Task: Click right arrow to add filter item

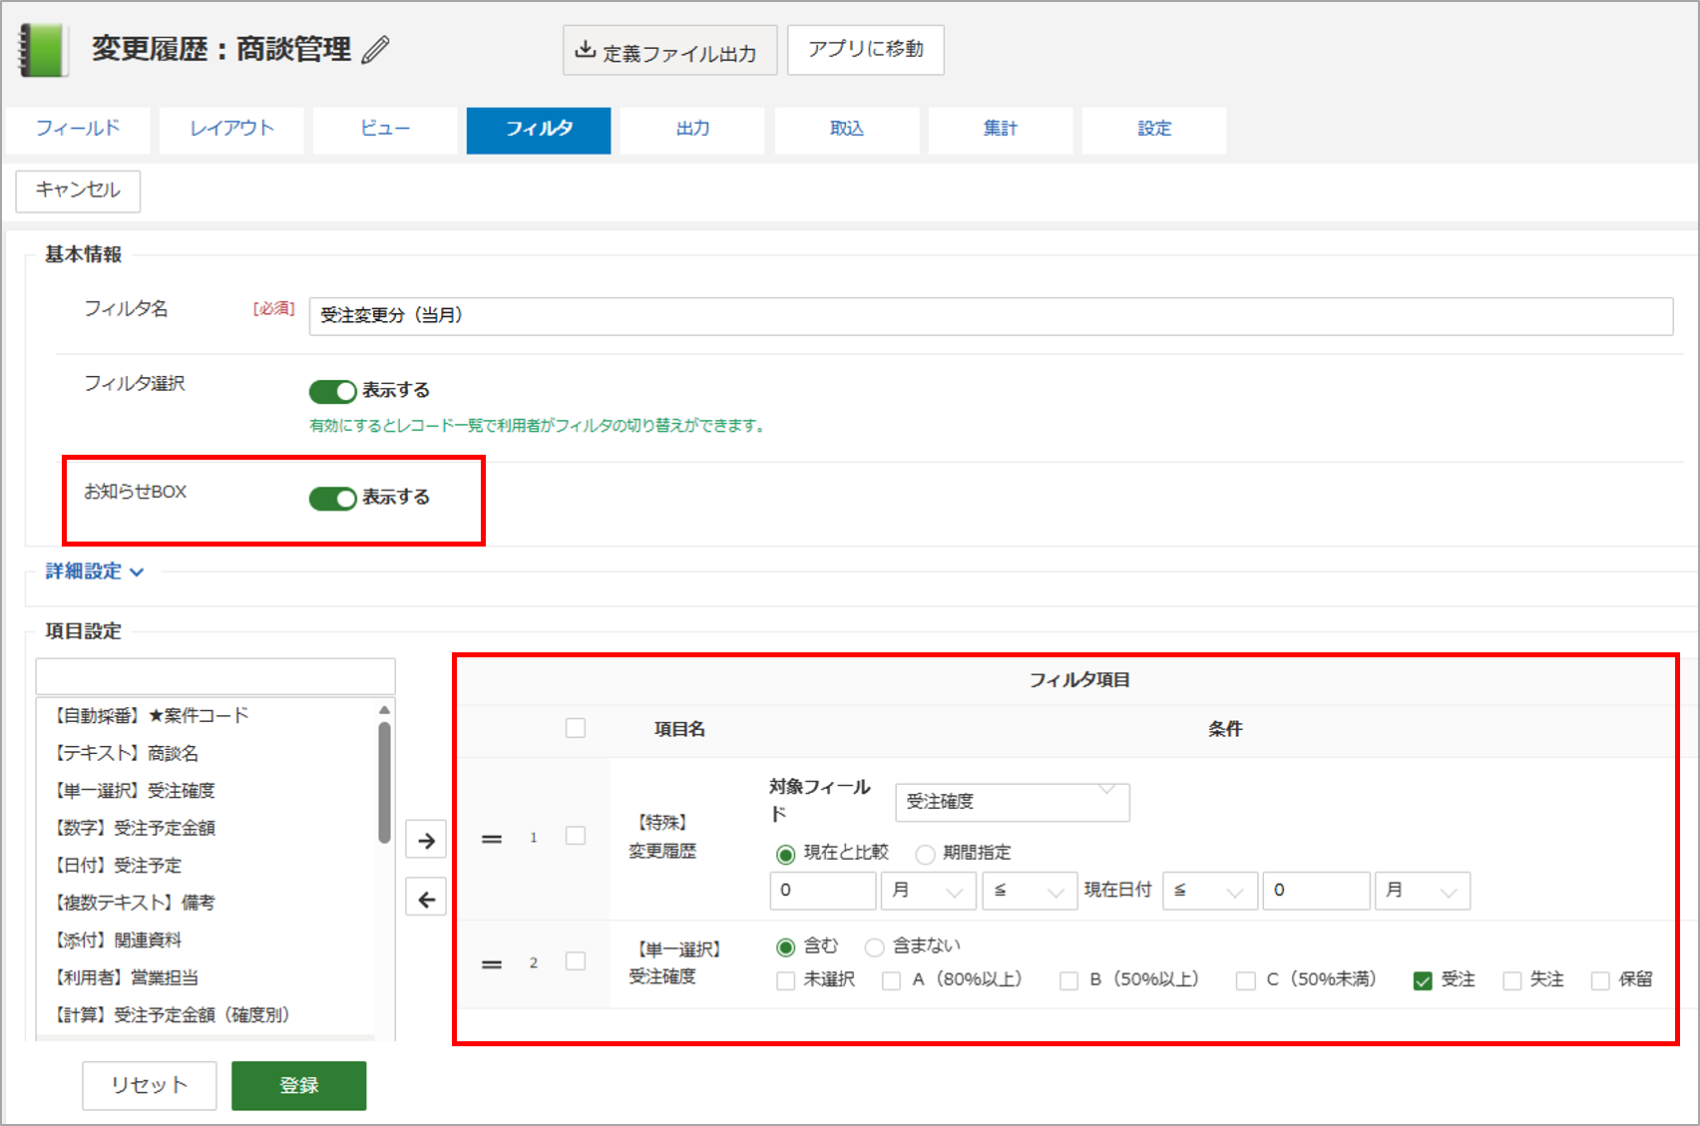Action: pyautogui.click(x=426, y=840)
